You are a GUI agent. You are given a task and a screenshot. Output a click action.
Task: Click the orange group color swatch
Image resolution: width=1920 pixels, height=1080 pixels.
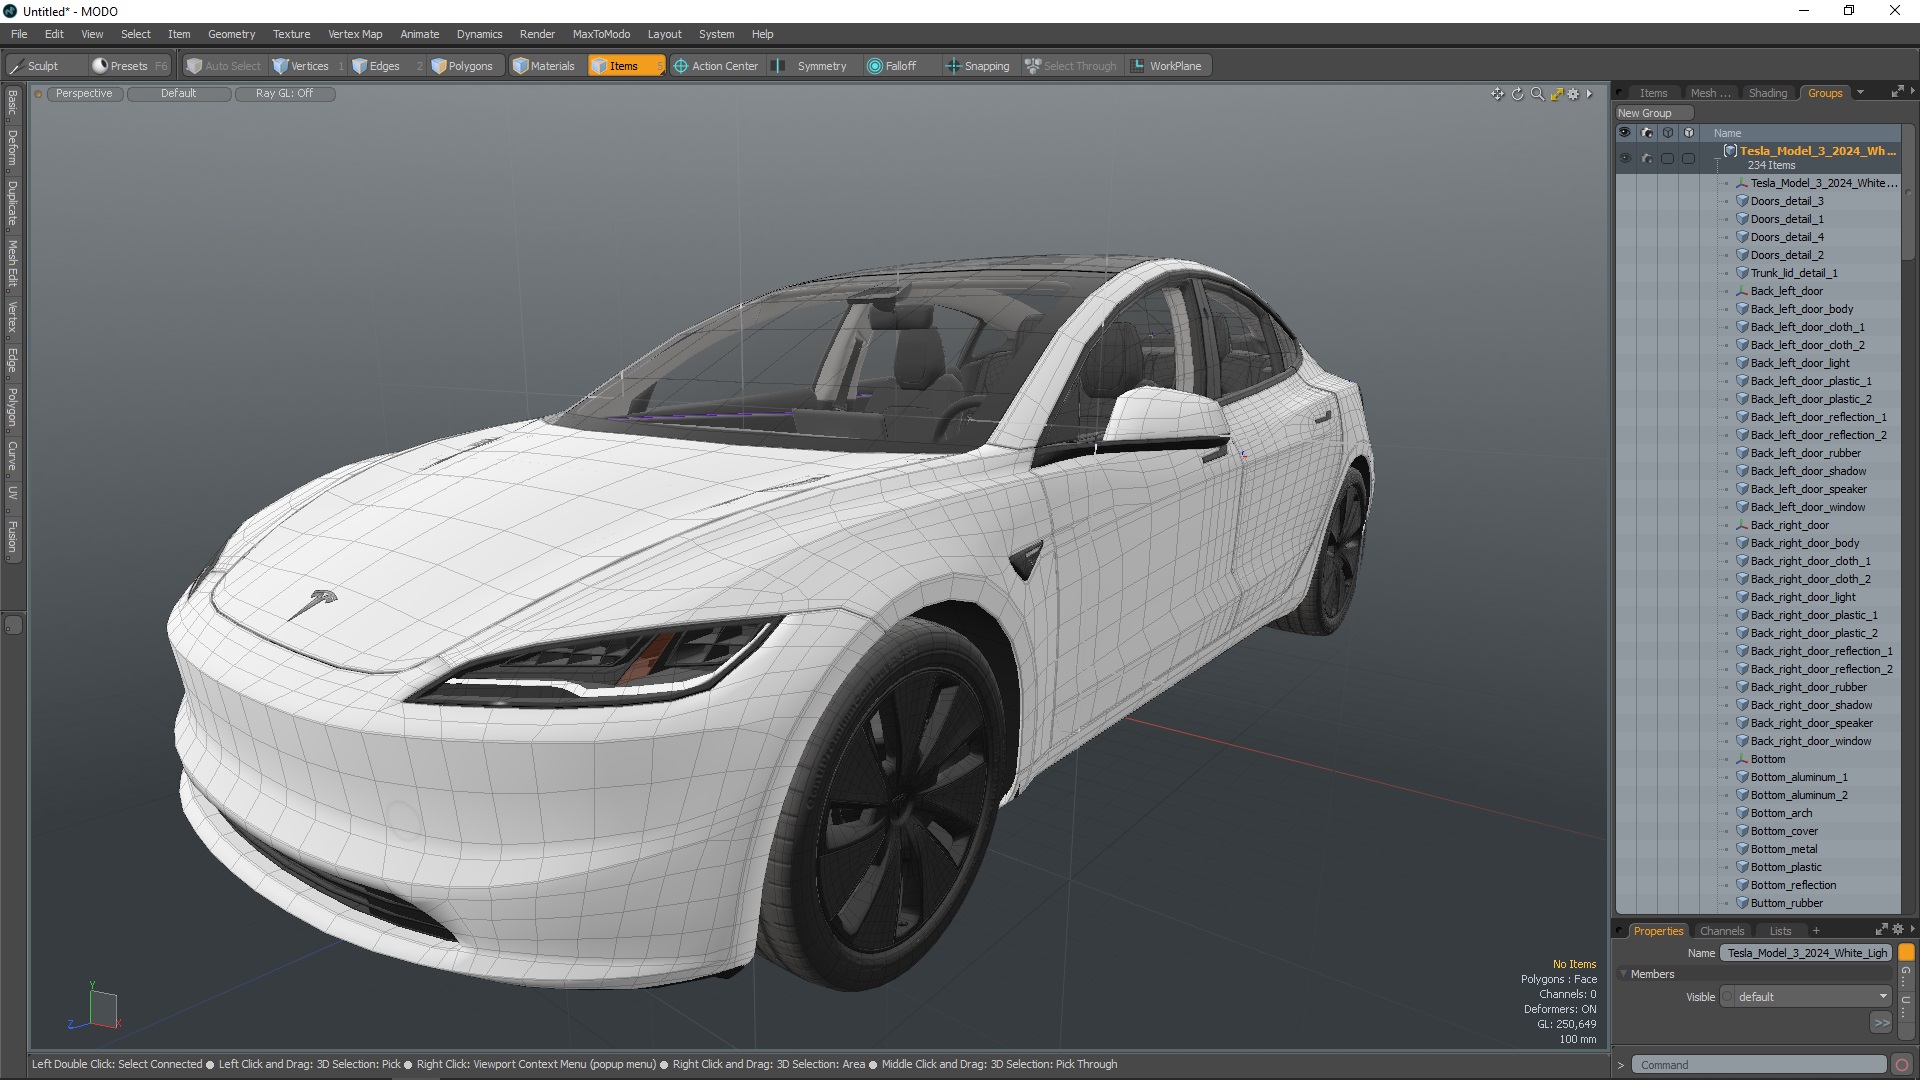[1906, 953]
